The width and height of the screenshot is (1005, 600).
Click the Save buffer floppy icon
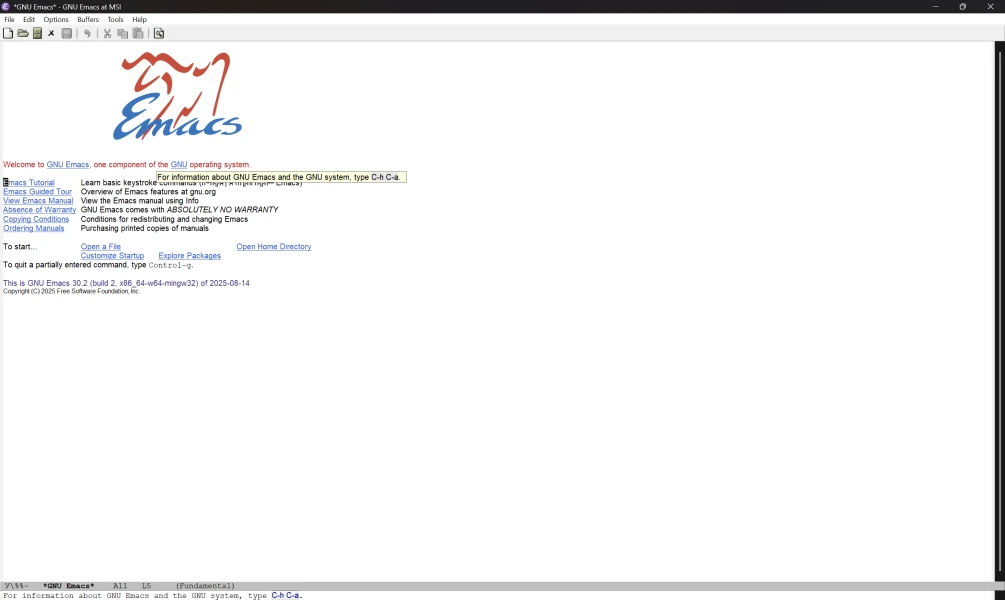(67, 33)
